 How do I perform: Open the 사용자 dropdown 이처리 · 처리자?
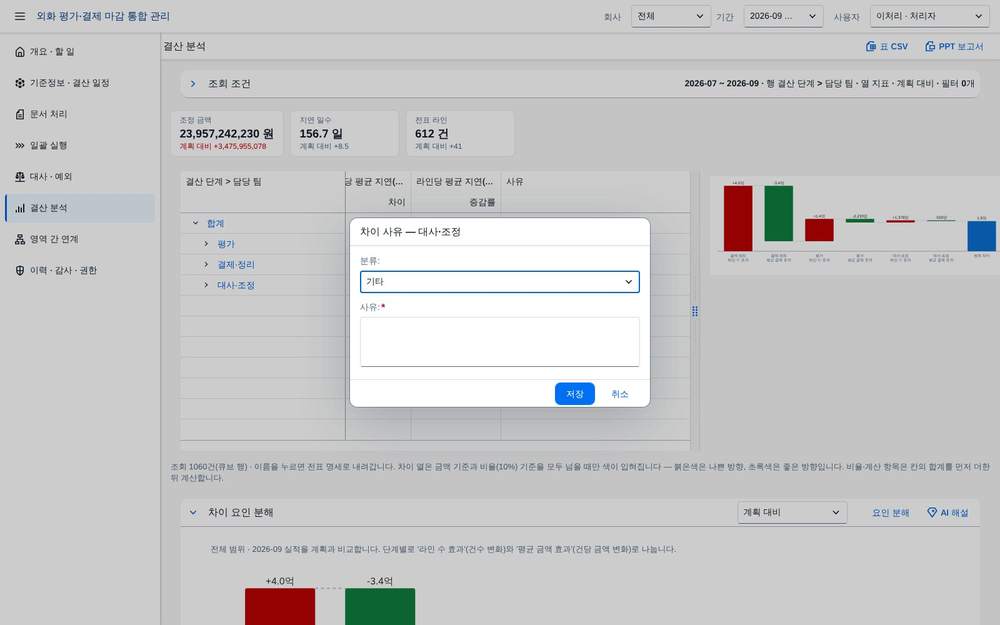tap(929, 16)
